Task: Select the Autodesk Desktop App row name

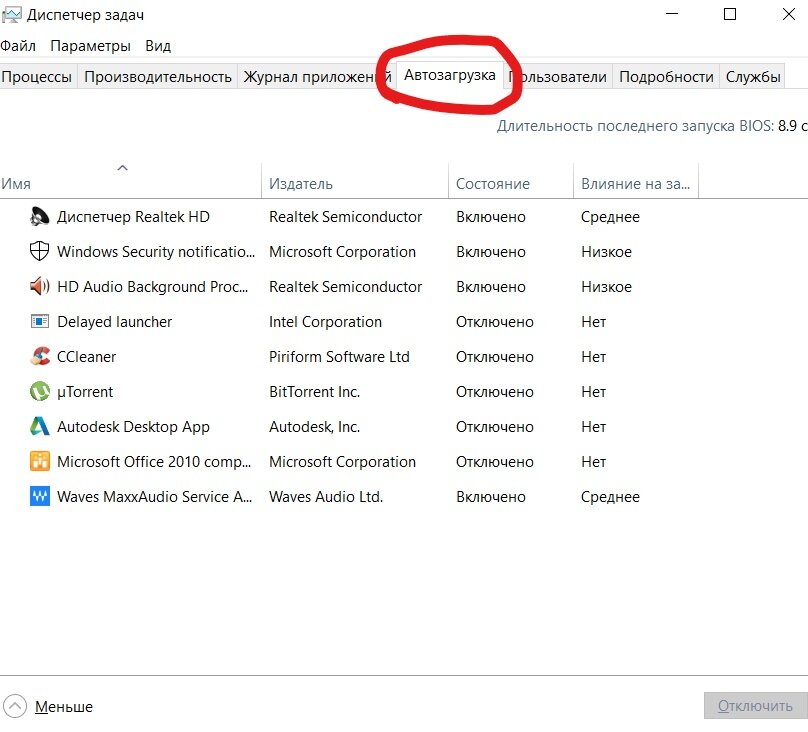Action: [x=133, y=427]
